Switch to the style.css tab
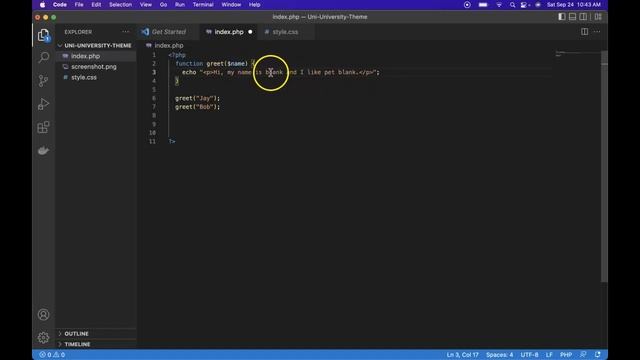This screenshot has width=640, height=360. point(285,32)
